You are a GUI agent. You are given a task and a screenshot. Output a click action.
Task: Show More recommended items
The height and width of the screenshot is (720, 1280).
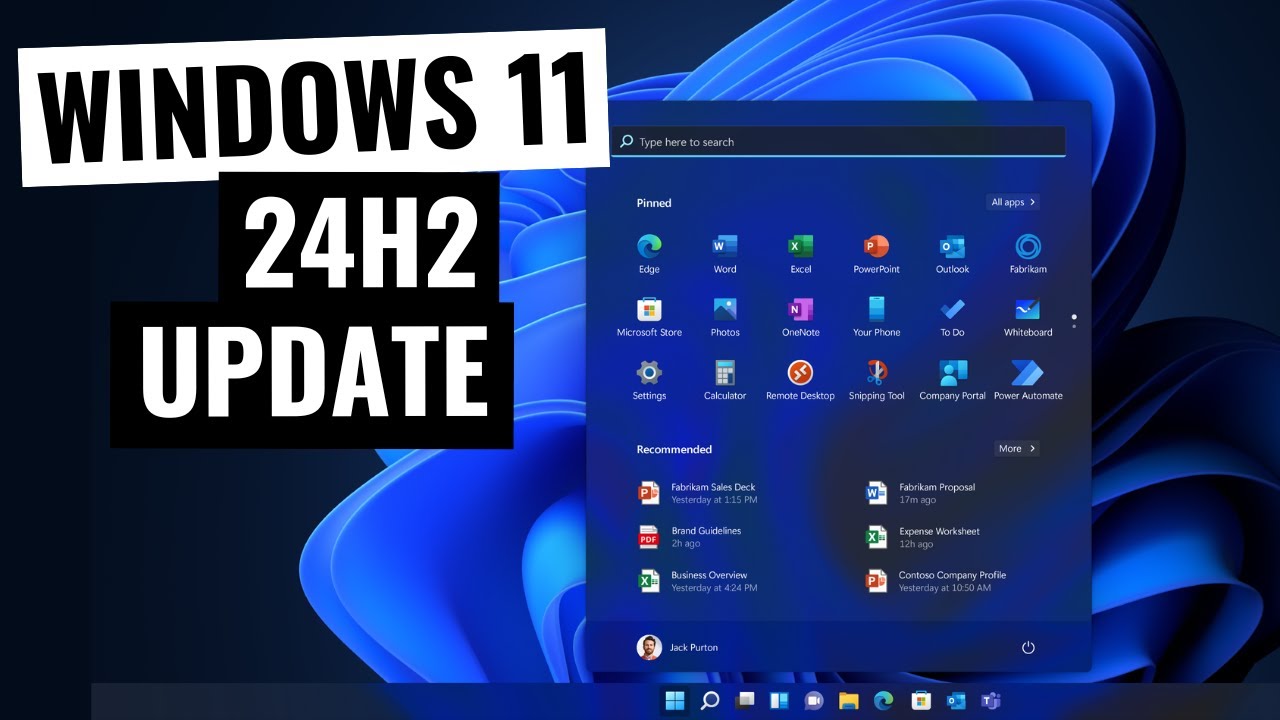pyautogui.click(x=1017, y=449)
